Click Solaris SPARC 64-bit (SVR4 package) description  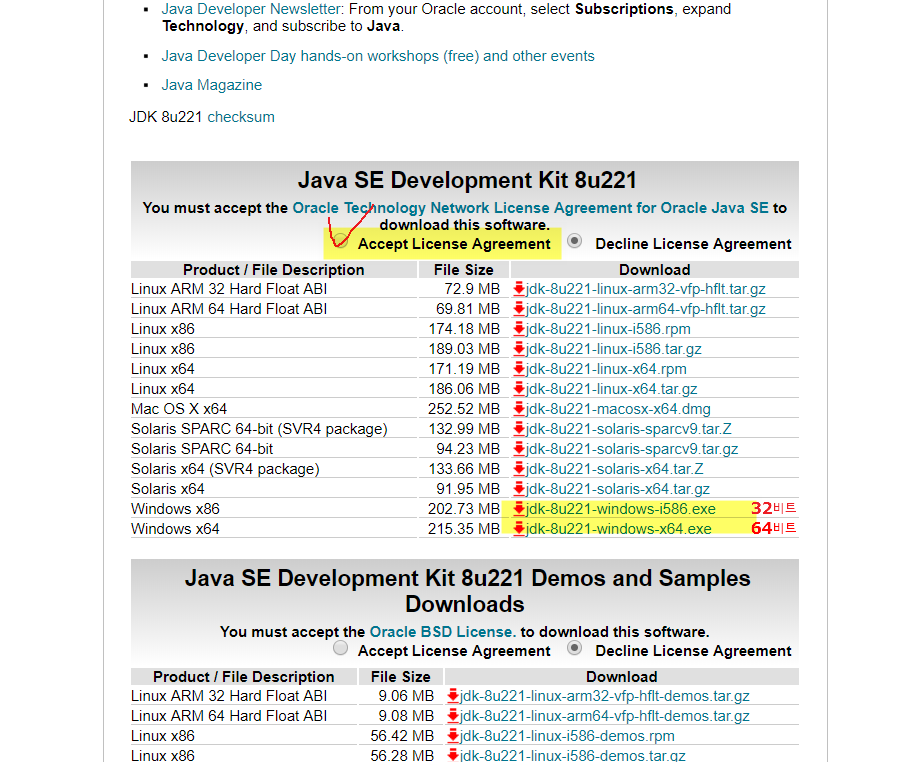pos(259,429)
